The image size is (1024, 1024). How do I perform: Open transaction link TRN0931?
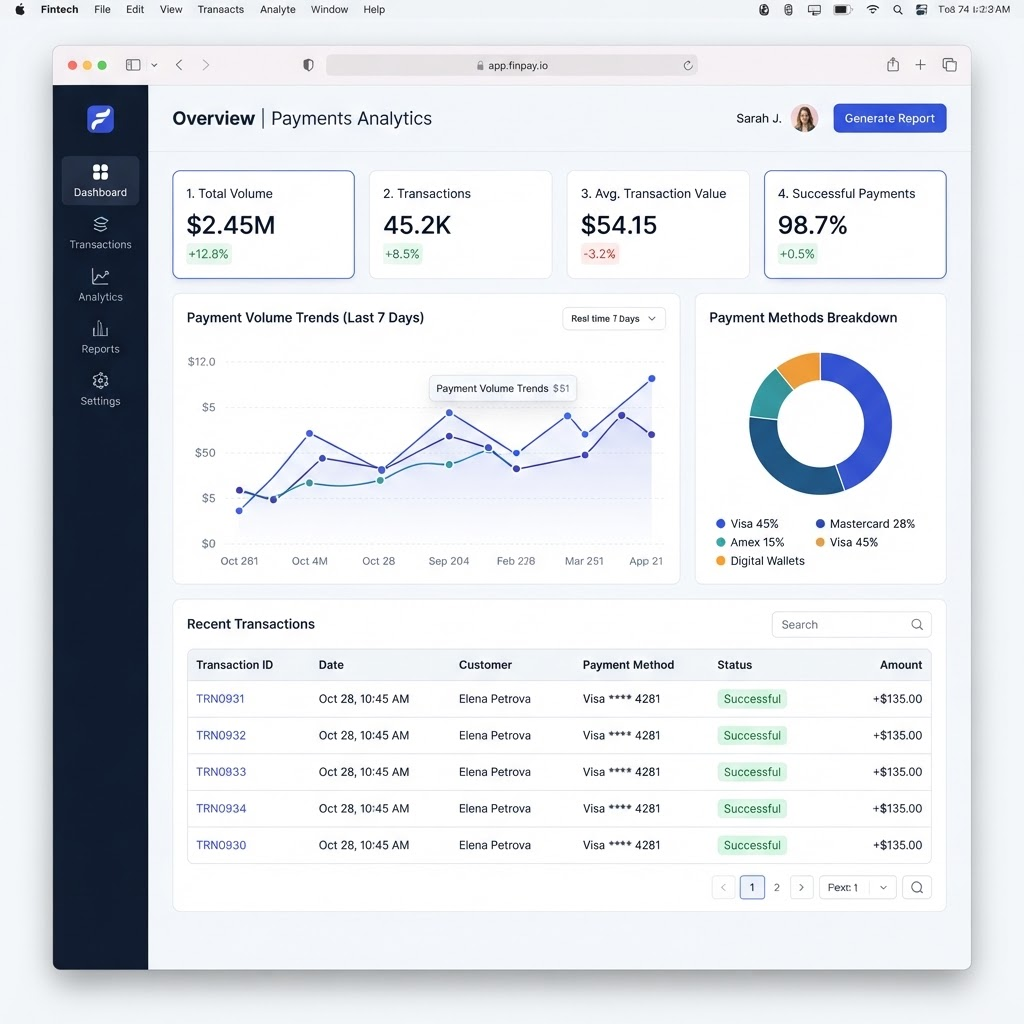point(220,699)
